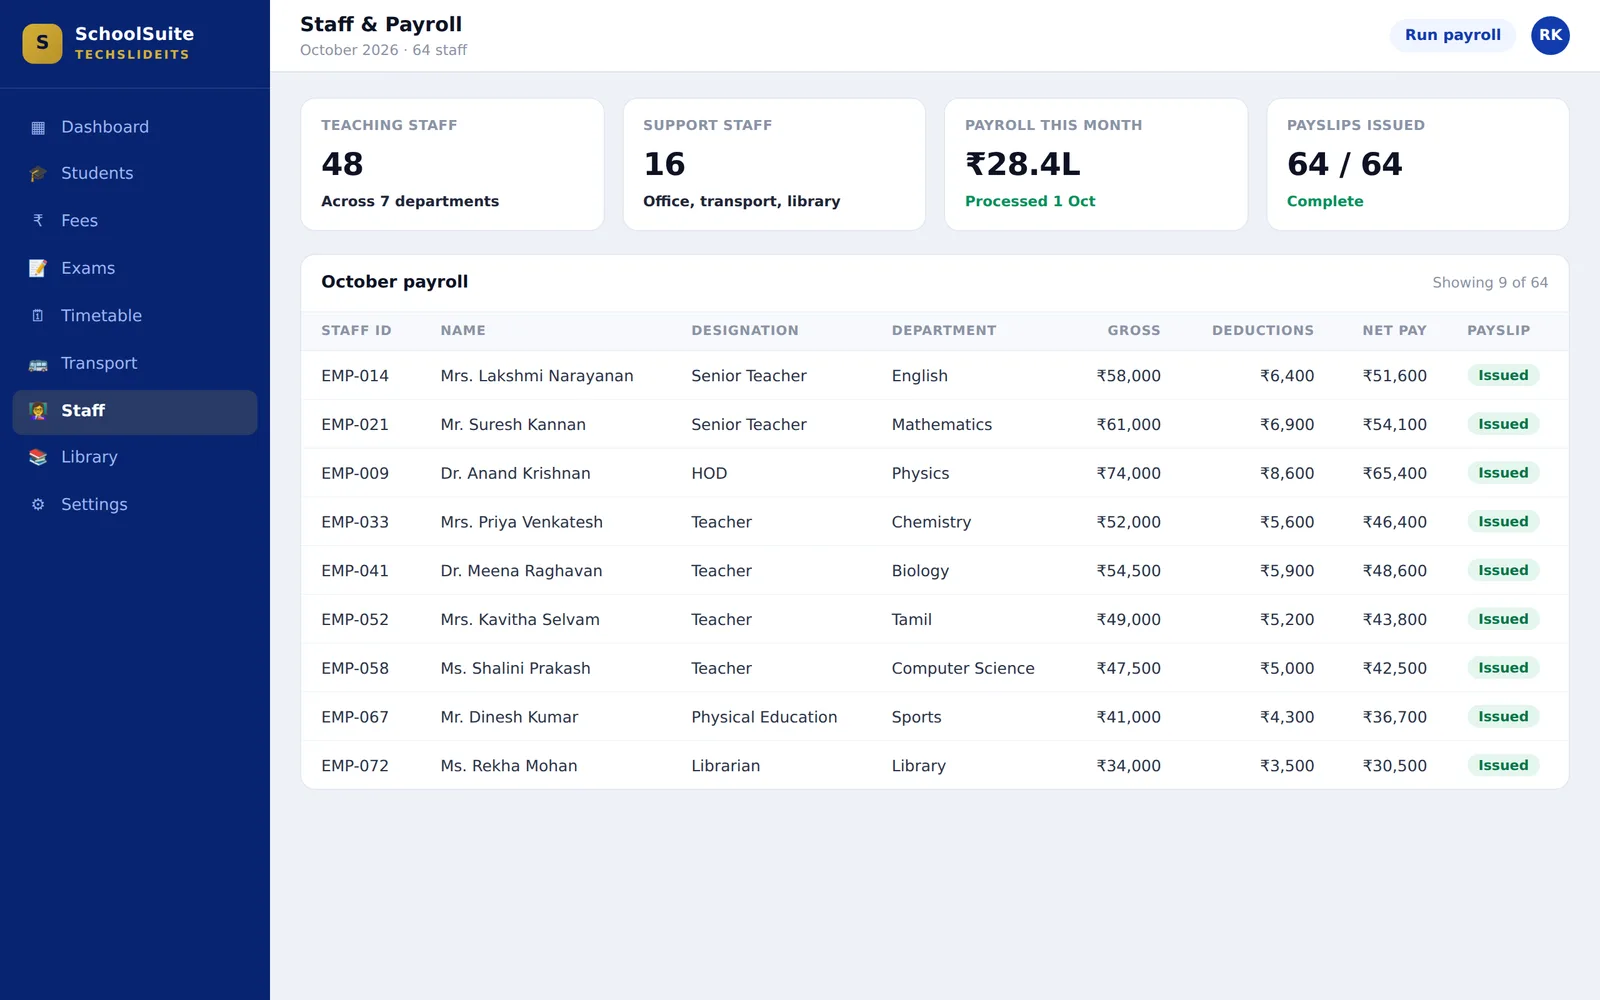Click the Librarian designation cell
This screenshot has width=1600, height=1000.
[725, 766]
